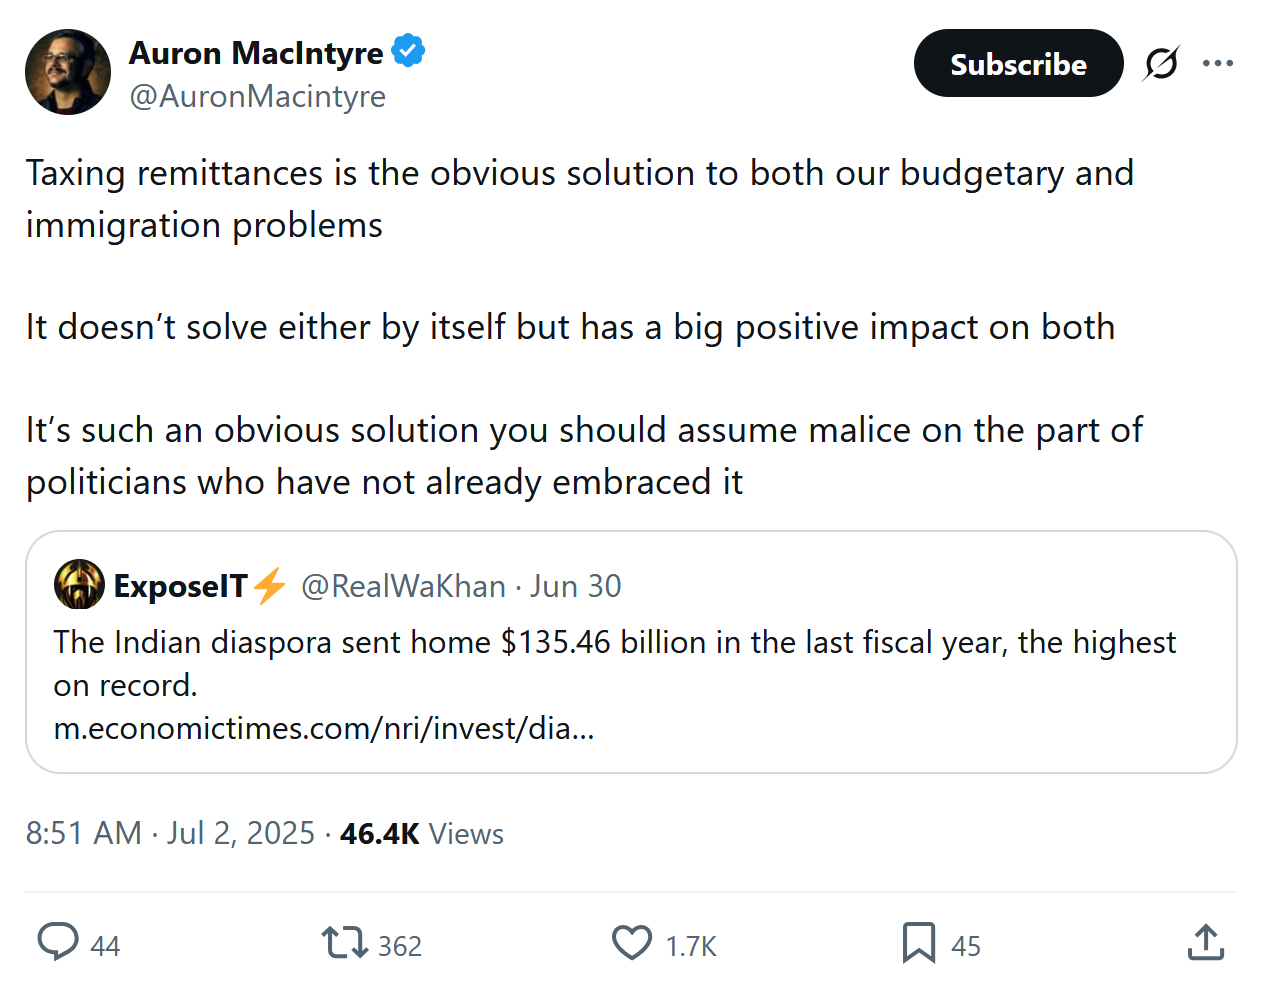The image size is (1263, 986).
Task: Repost this tweet using the retweet icon
Action: point(345,942)
